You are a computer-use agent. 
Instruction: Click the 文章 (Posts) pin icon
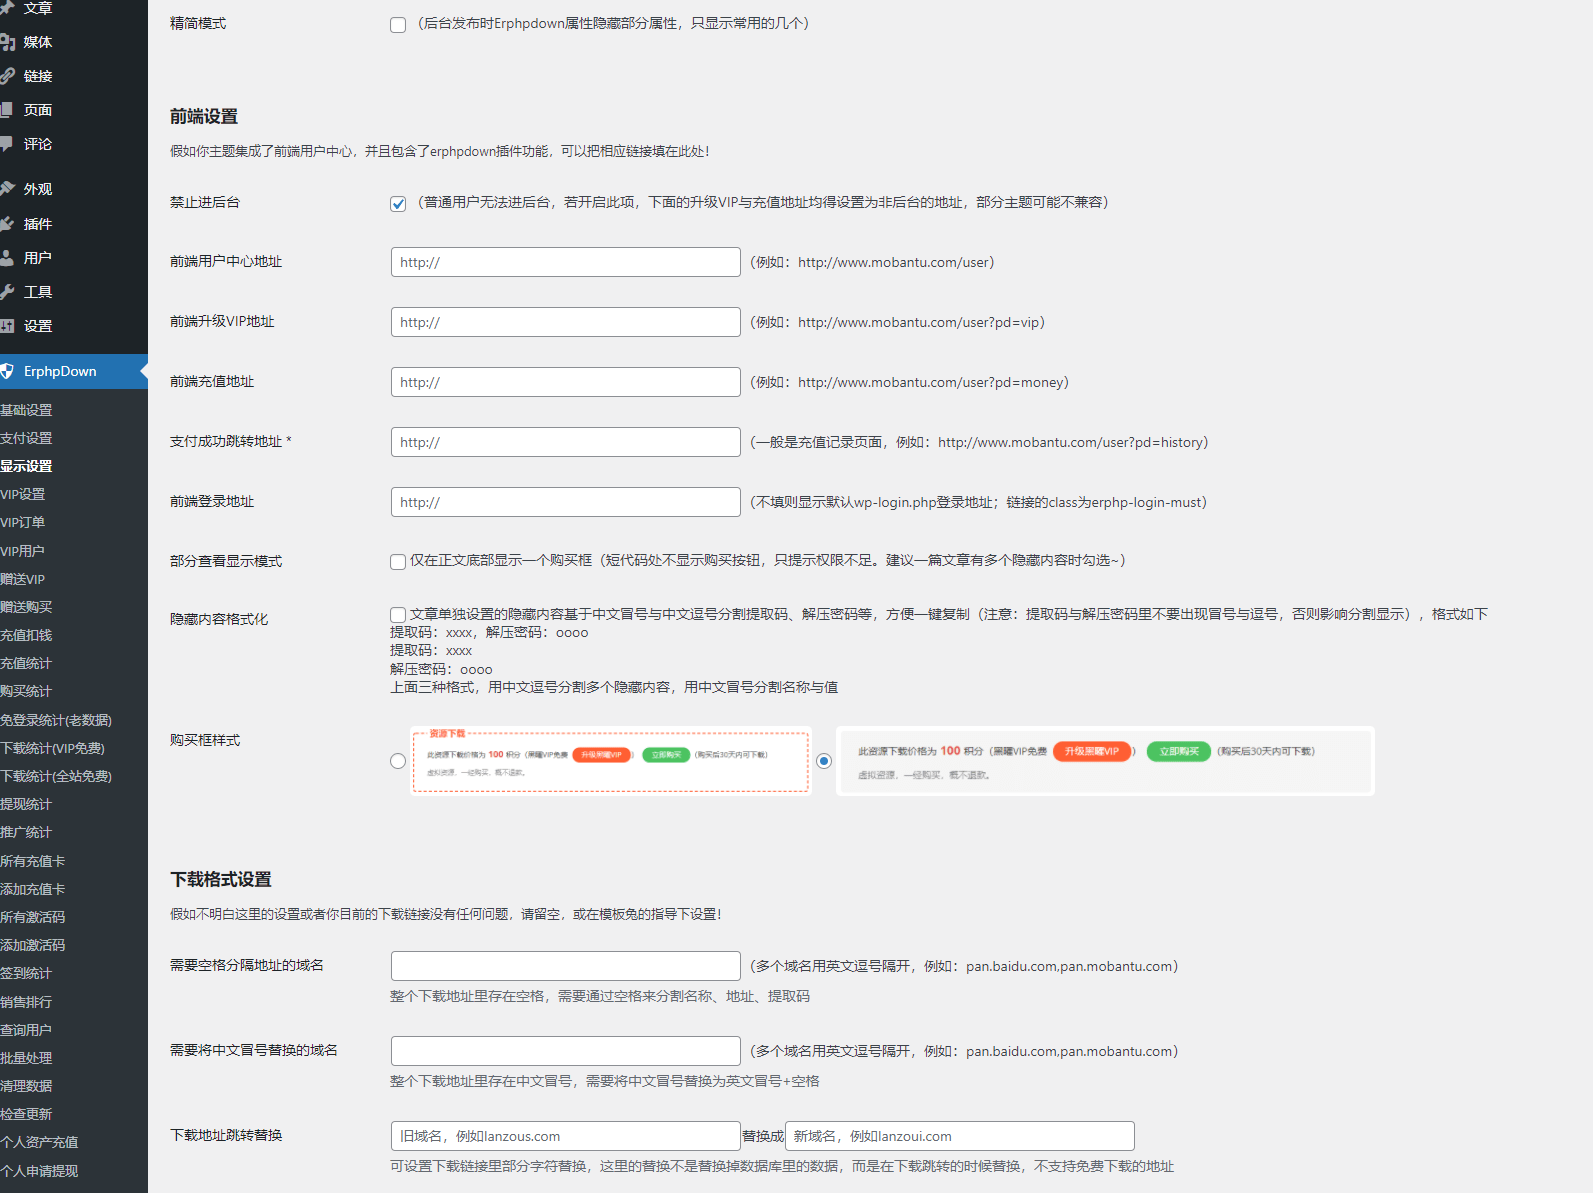7,8
